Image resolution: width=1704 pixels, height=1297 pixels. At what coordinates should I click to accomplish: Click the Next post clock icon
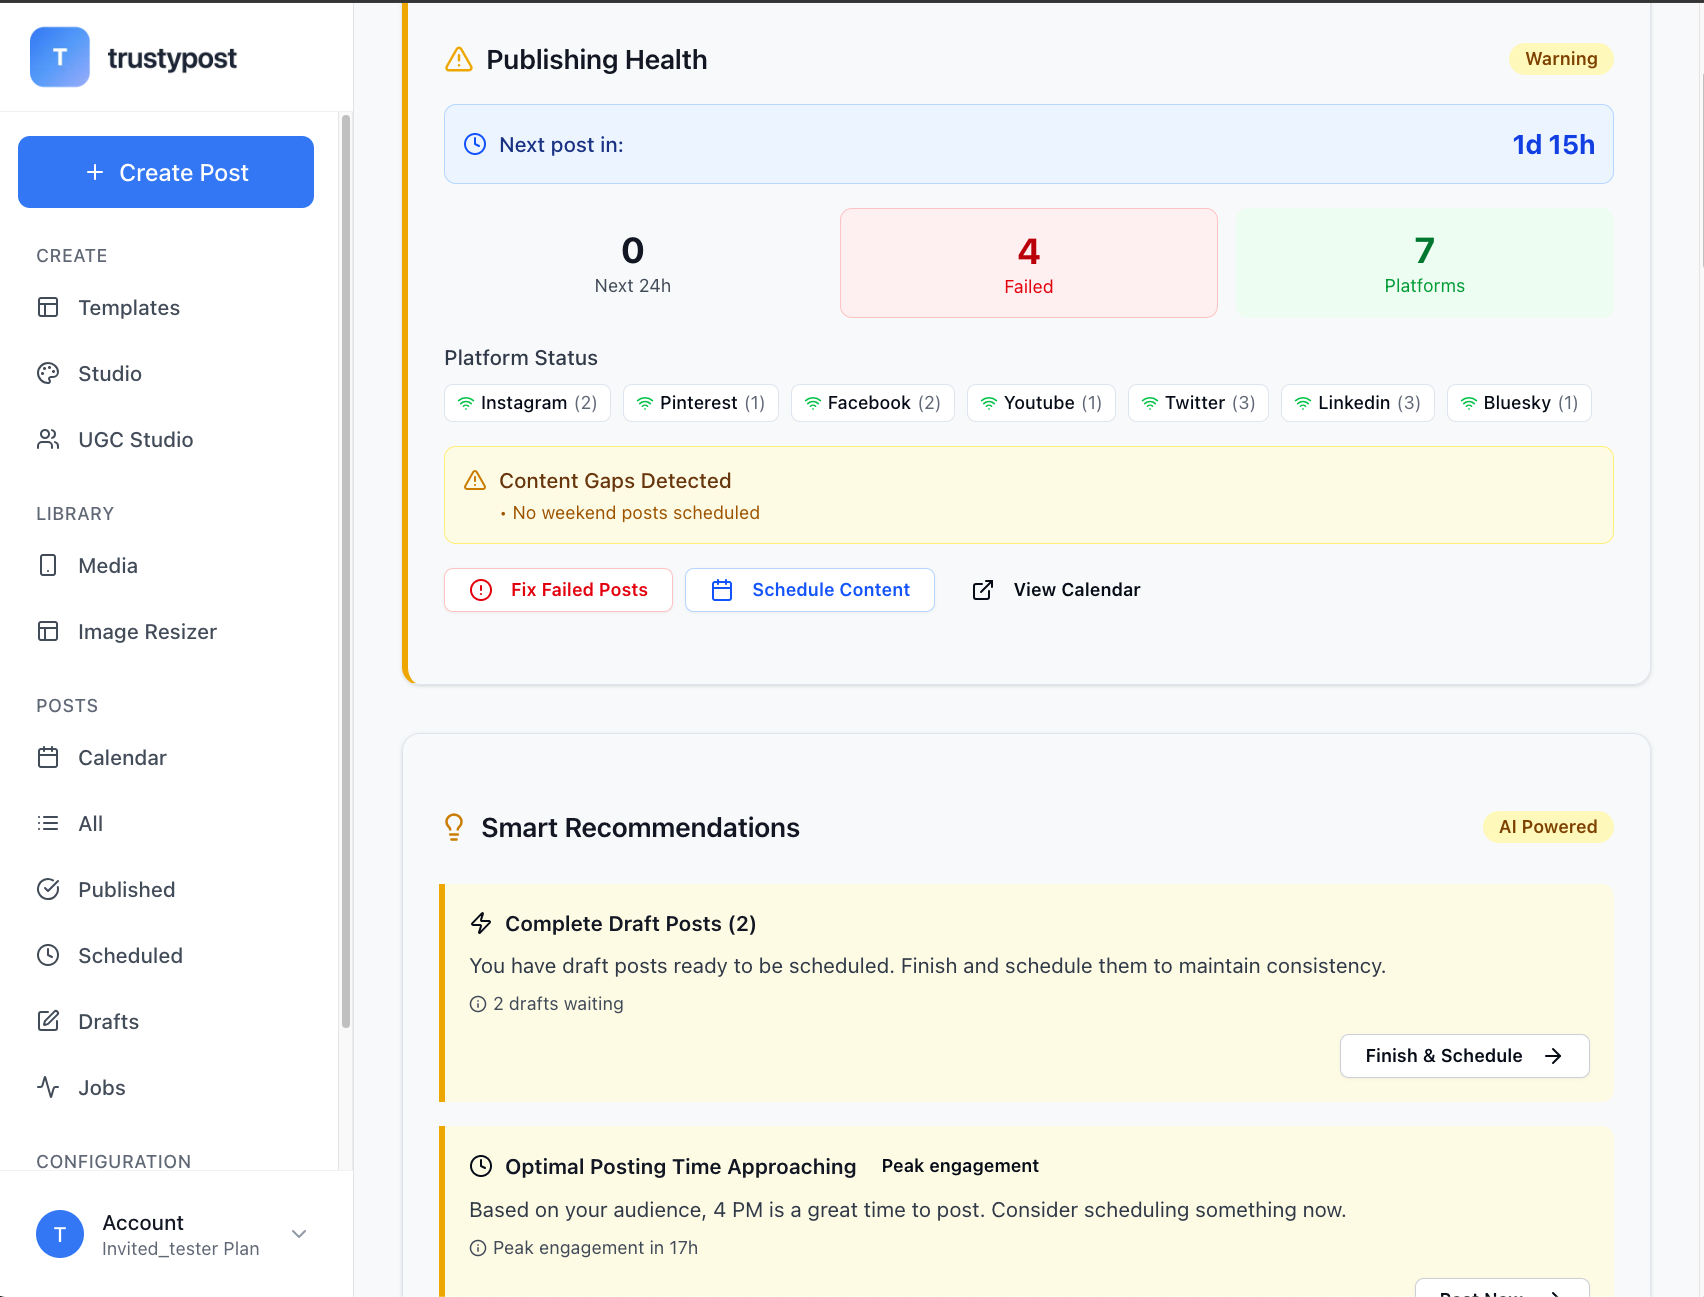click(x=475, y=144)
